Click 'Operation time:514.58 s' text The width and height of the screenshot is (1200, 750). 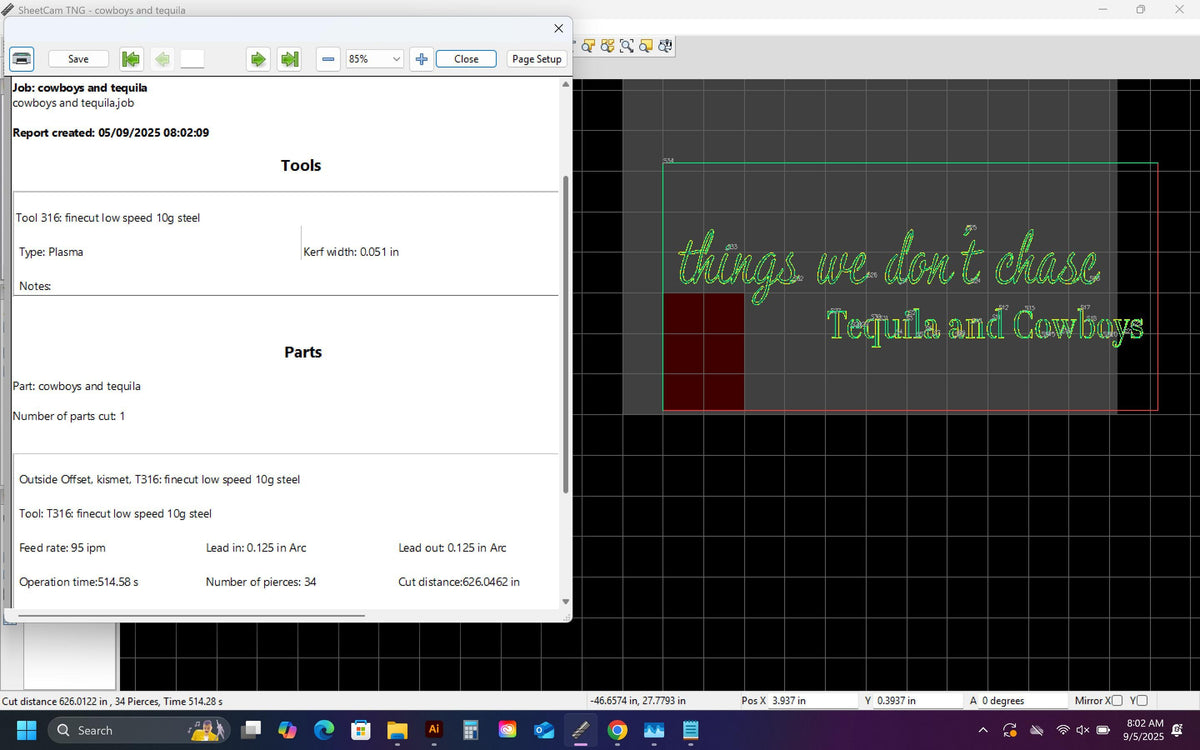point(78,582)
